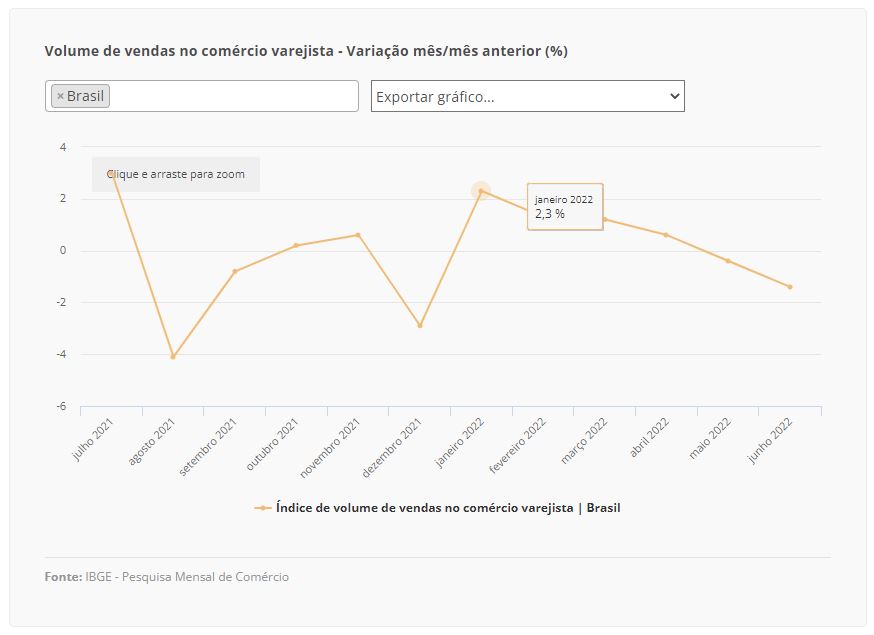
Task: Select the março 2022 data point
Action: point(605,219)
